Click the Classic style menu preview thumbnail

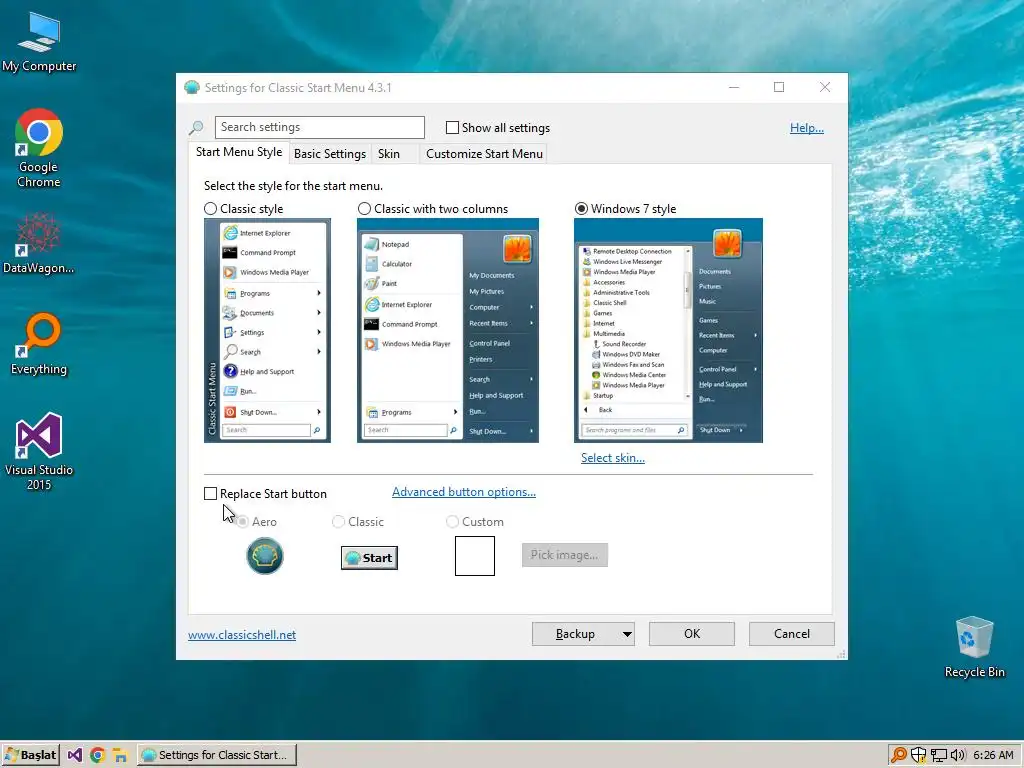tap(267, 330)
